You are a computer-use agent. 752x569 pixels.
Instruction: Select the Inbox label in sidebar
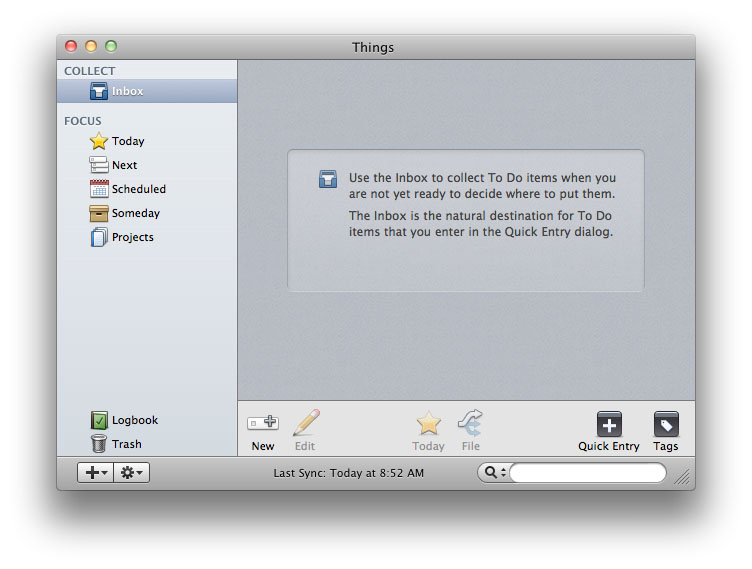click(128, 91)
